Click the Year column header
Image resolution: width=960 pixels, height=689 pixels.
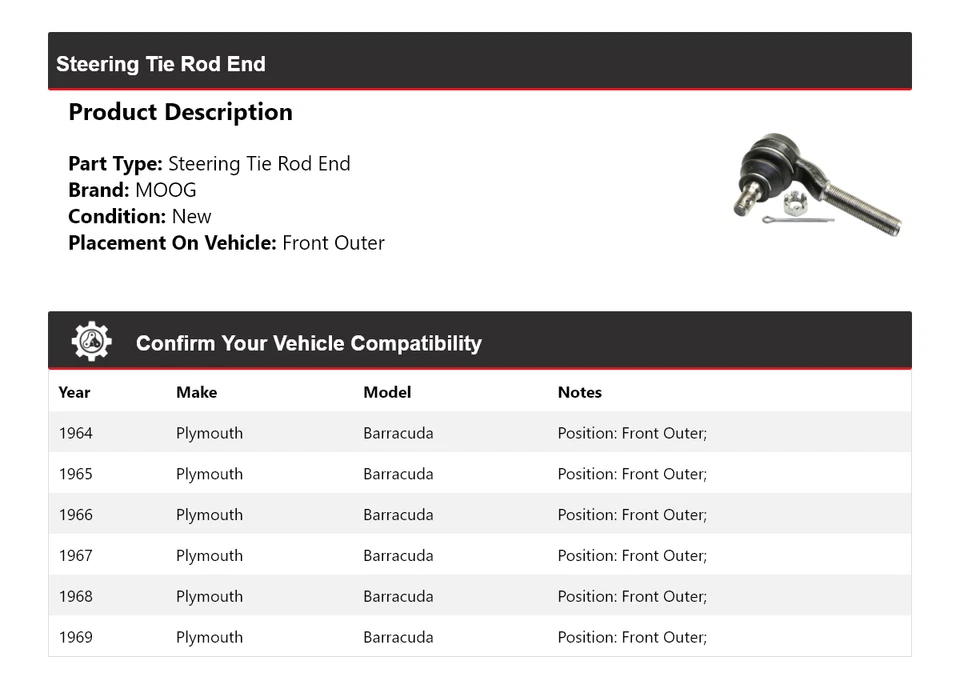click(x=74, y=392)
